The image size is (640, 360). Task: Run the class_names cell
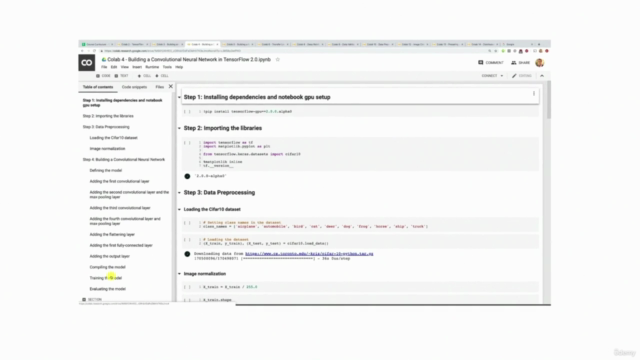pos(187,223)
